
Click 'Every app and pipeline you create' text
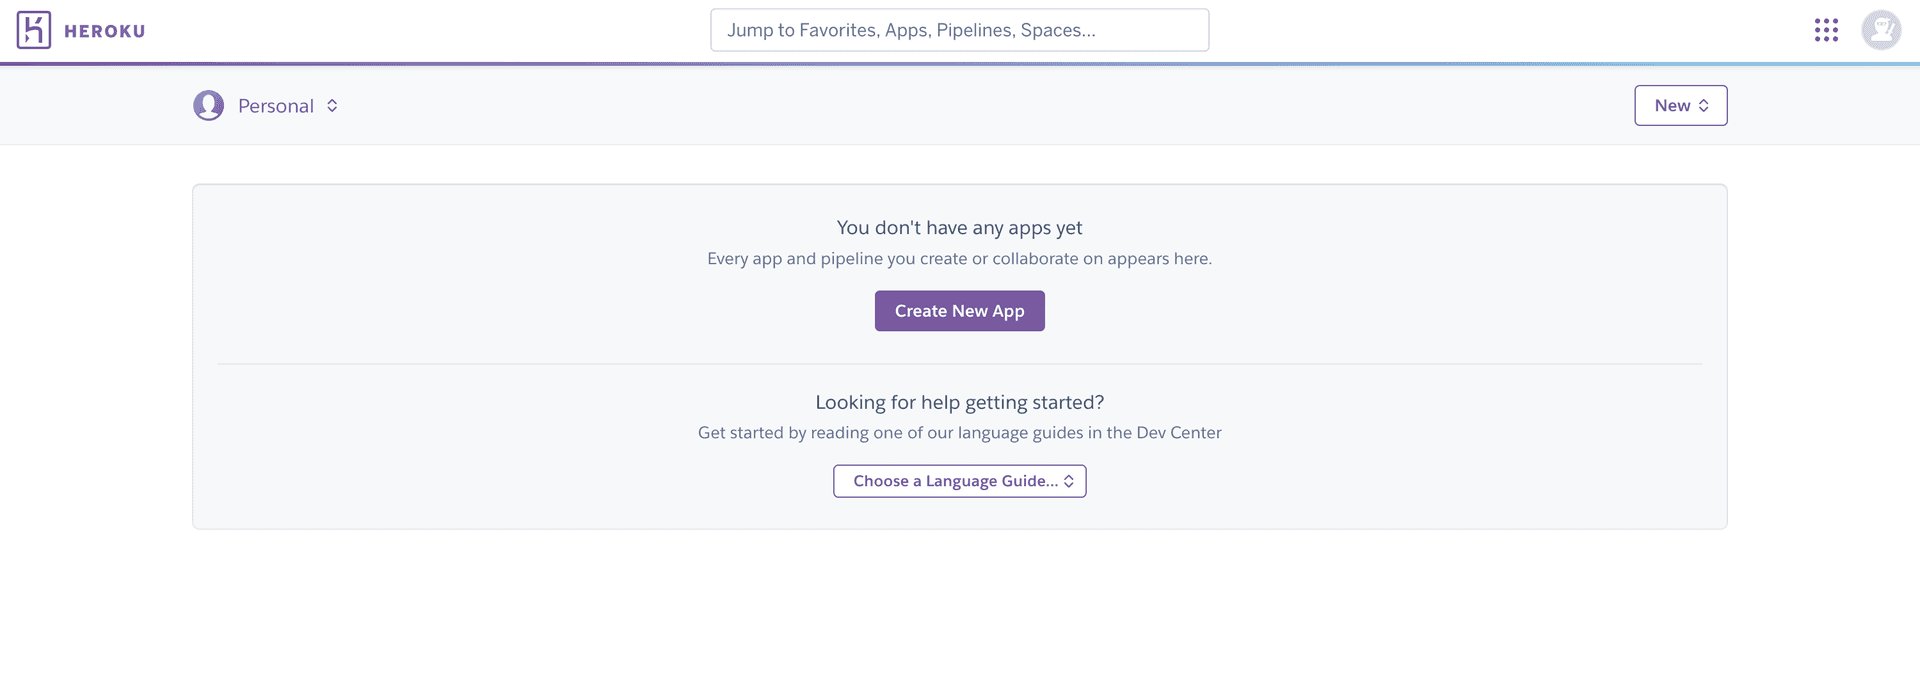960,259
